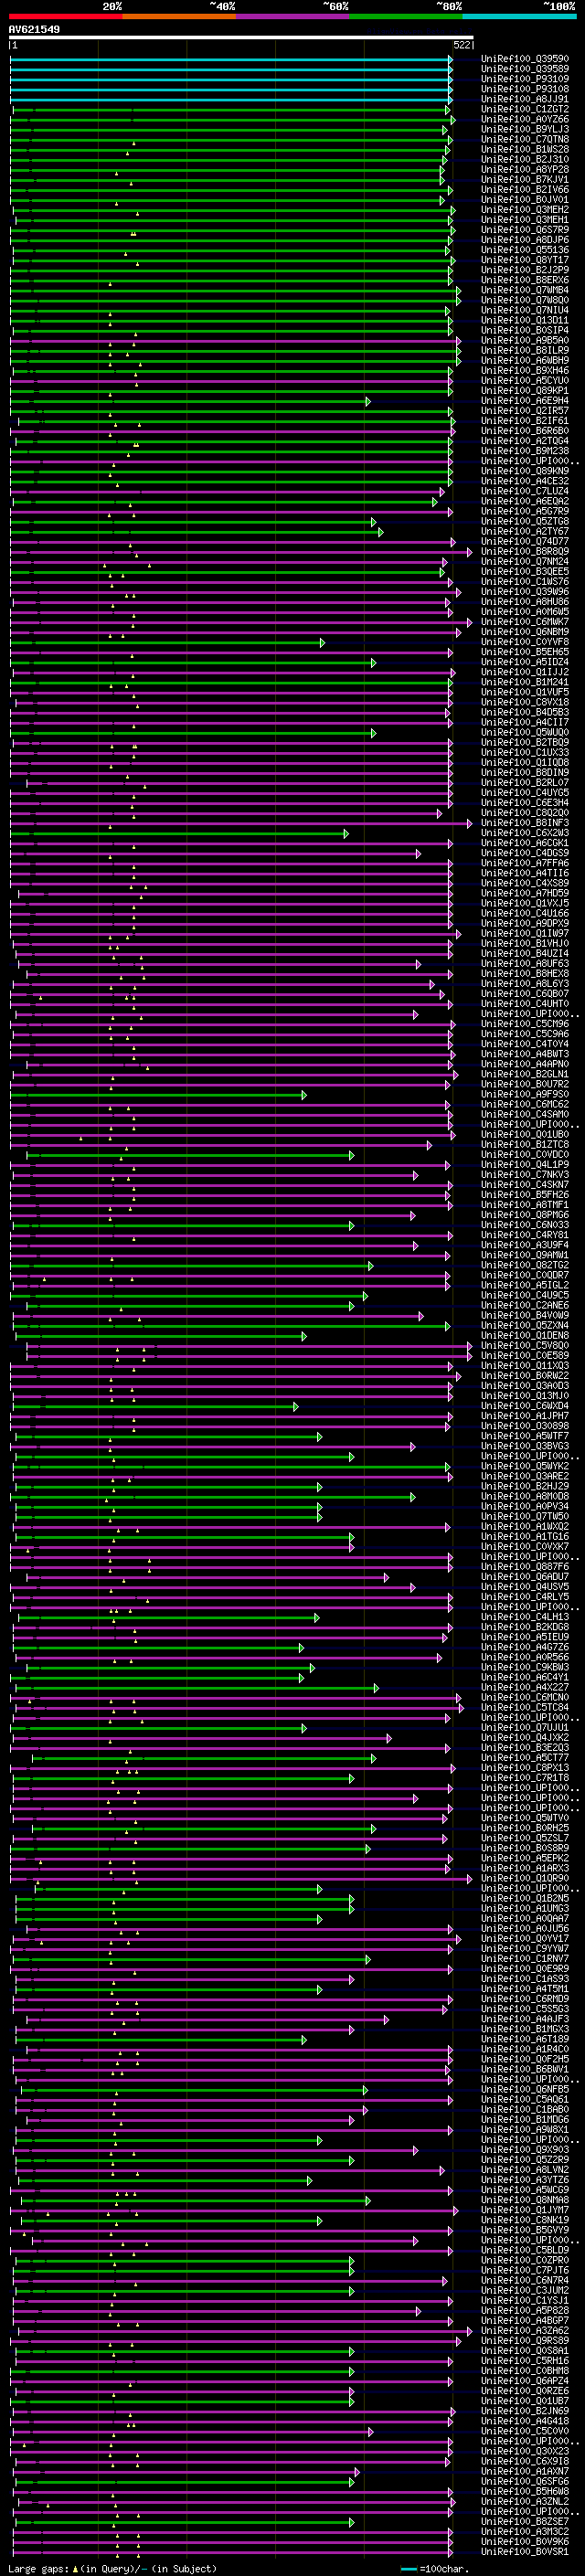This screenshot has width=585, height=2576.
Task: Click the purple ~60% identity legend bar
Action: point(292,16)
